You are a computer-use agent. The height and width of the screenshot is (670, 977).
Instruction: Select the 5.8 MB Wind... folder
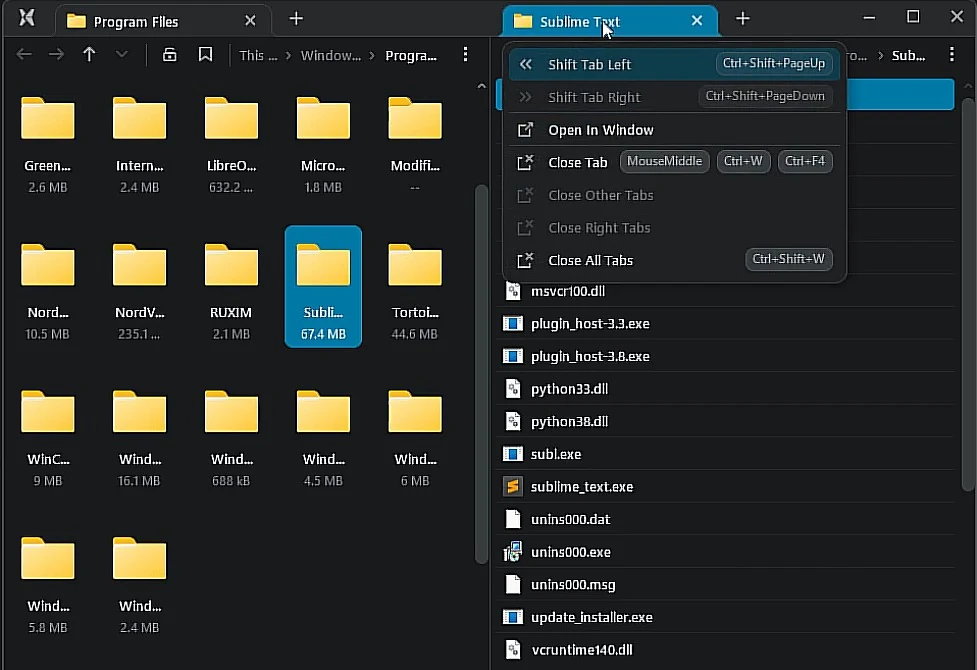click(x=47, y=581)
